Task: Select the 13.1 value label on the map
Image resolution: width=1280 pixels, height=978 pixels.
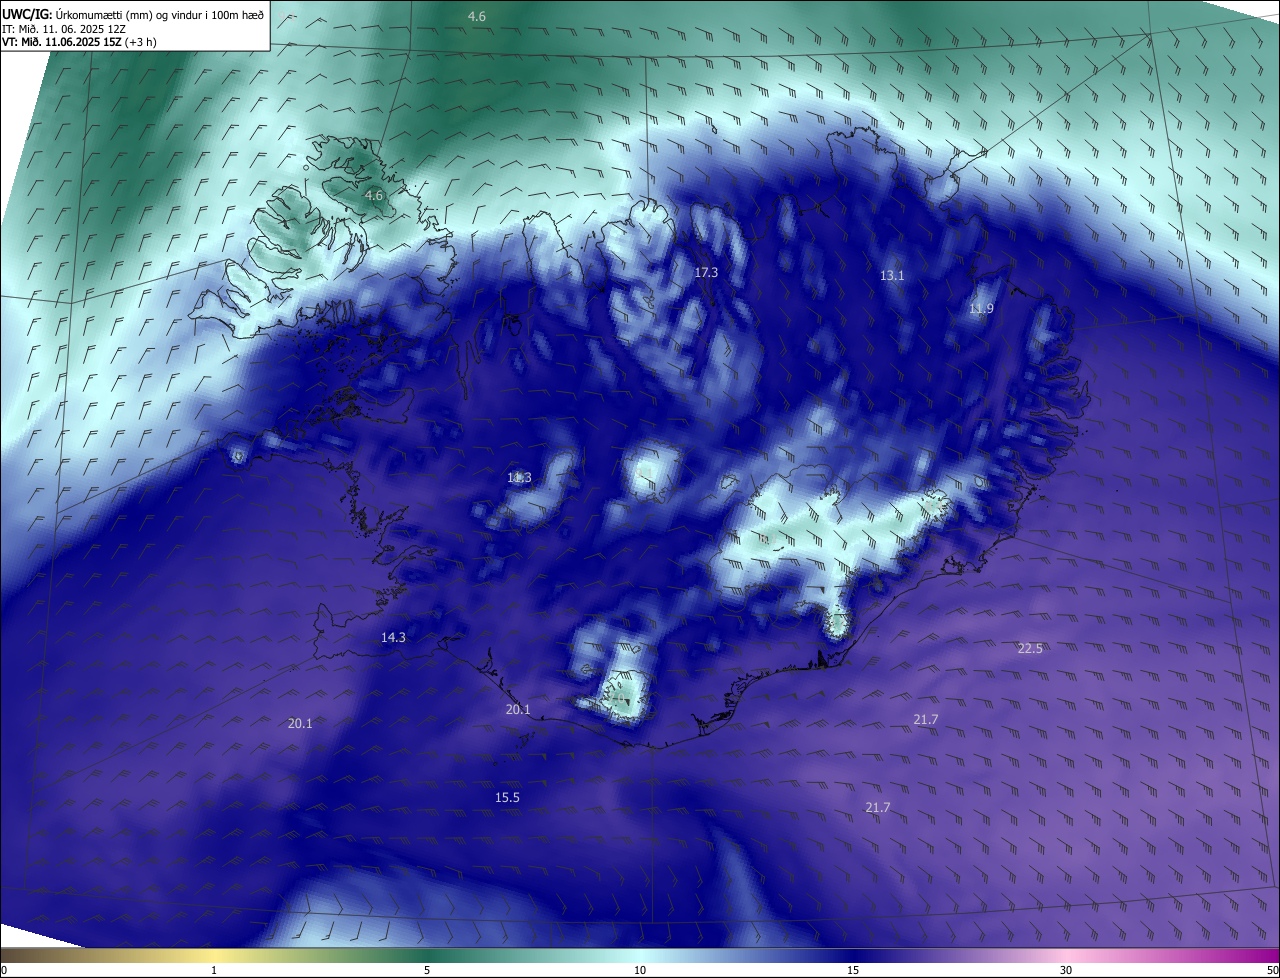Action: coord(892,275)
